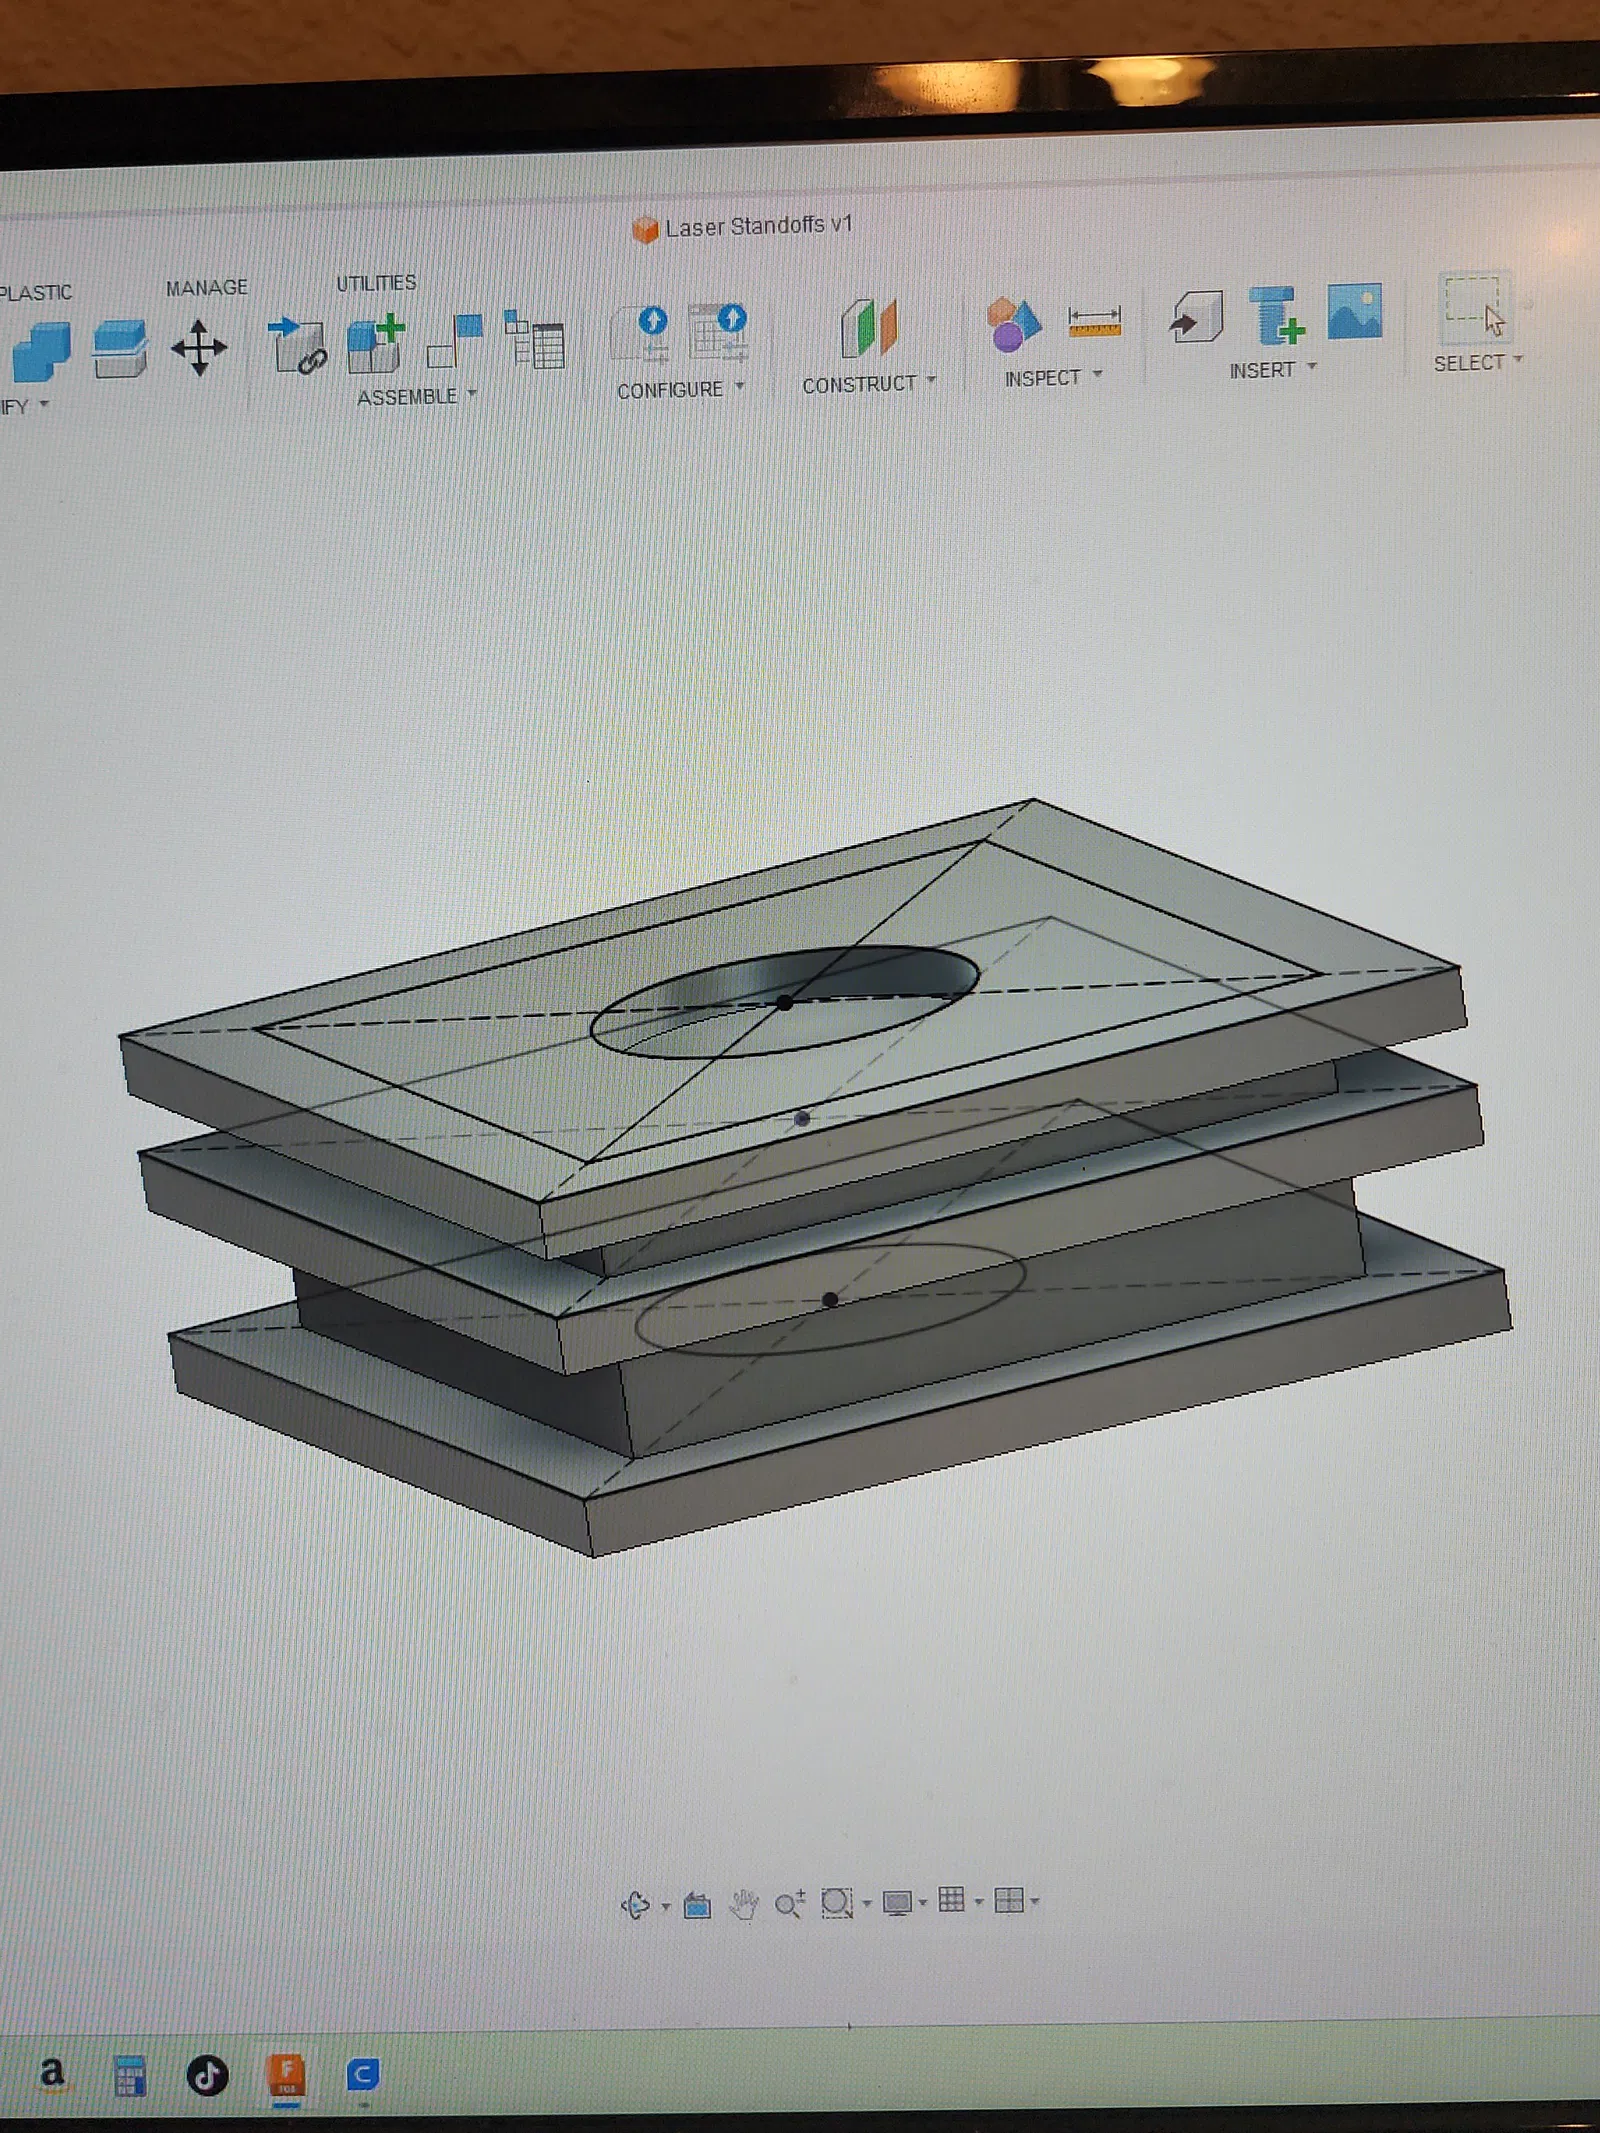The height and width of the screenshot is (2133, 1600).
Task: Click the Laser Standoffs v1 document title
Action: point(758,226)
